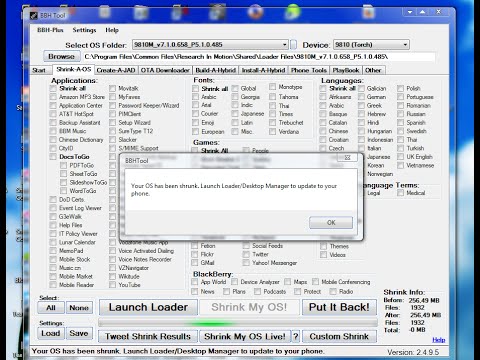Open the Help link near Shrink Info
The width and height of the screenshot is (480, 360).
(x=439, y=340)
